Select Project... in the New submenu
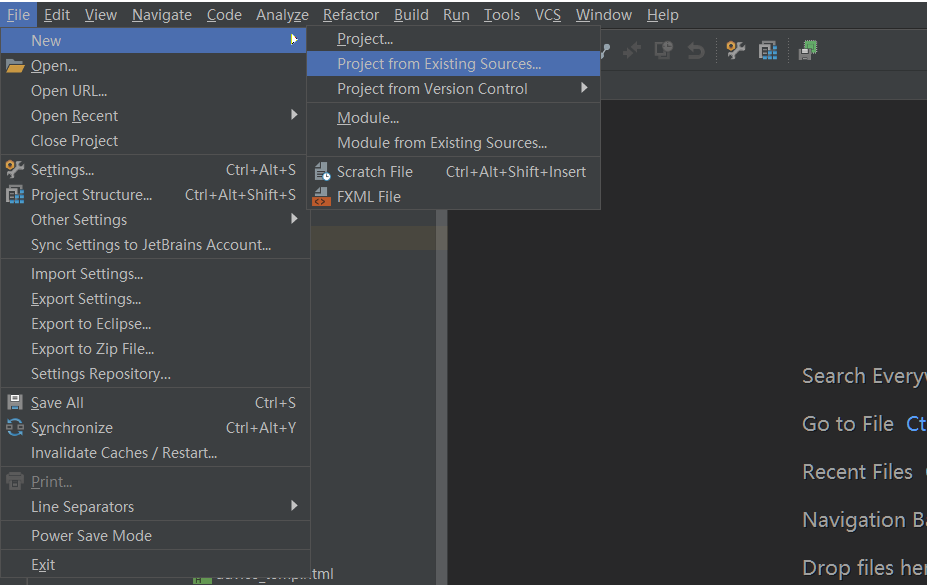 [x=453, y=39]
